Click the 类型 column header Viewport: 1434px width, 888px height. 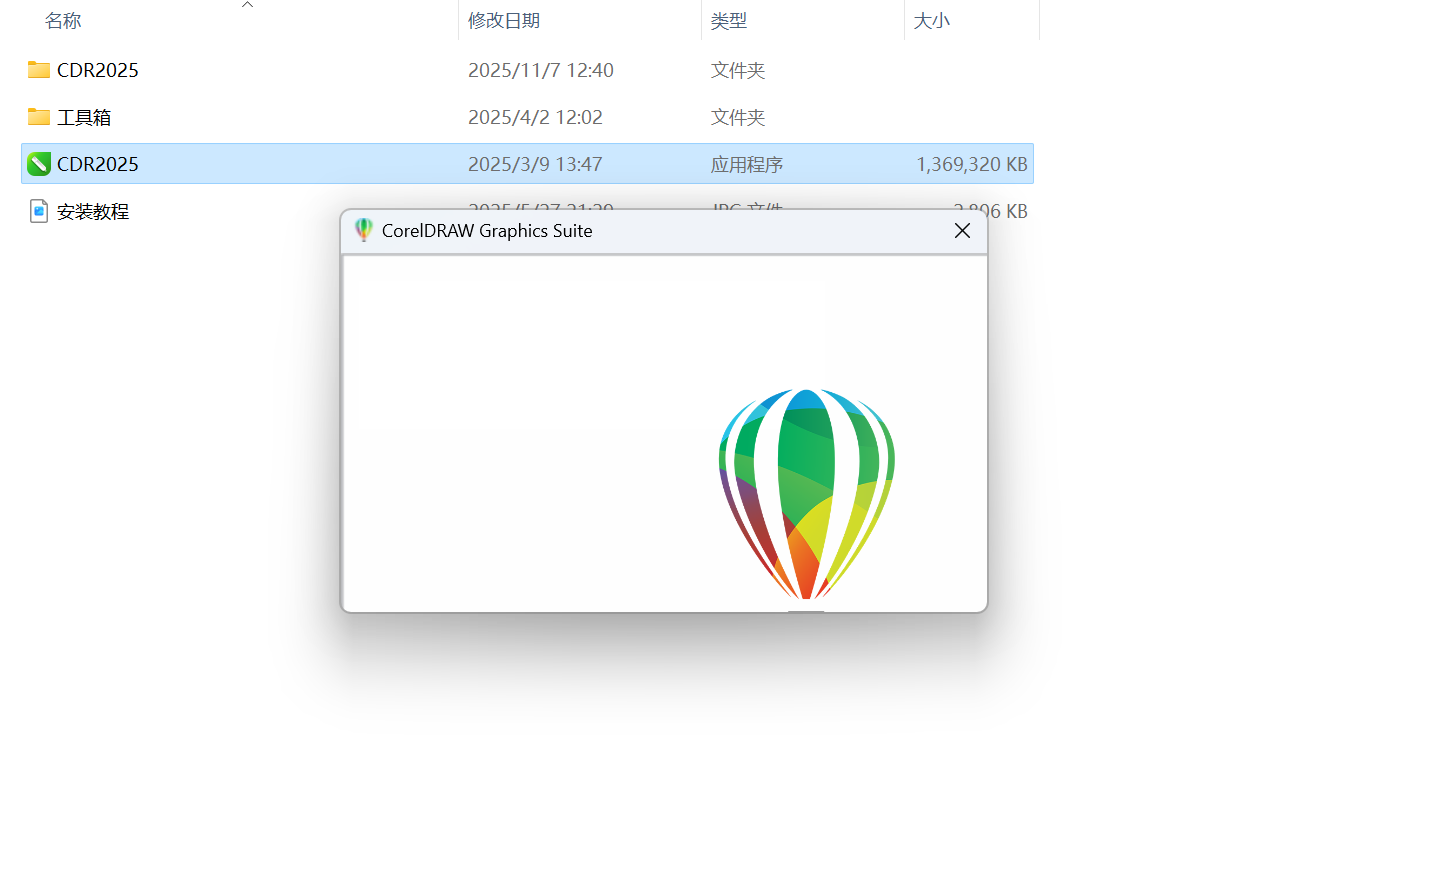point(729,20)
